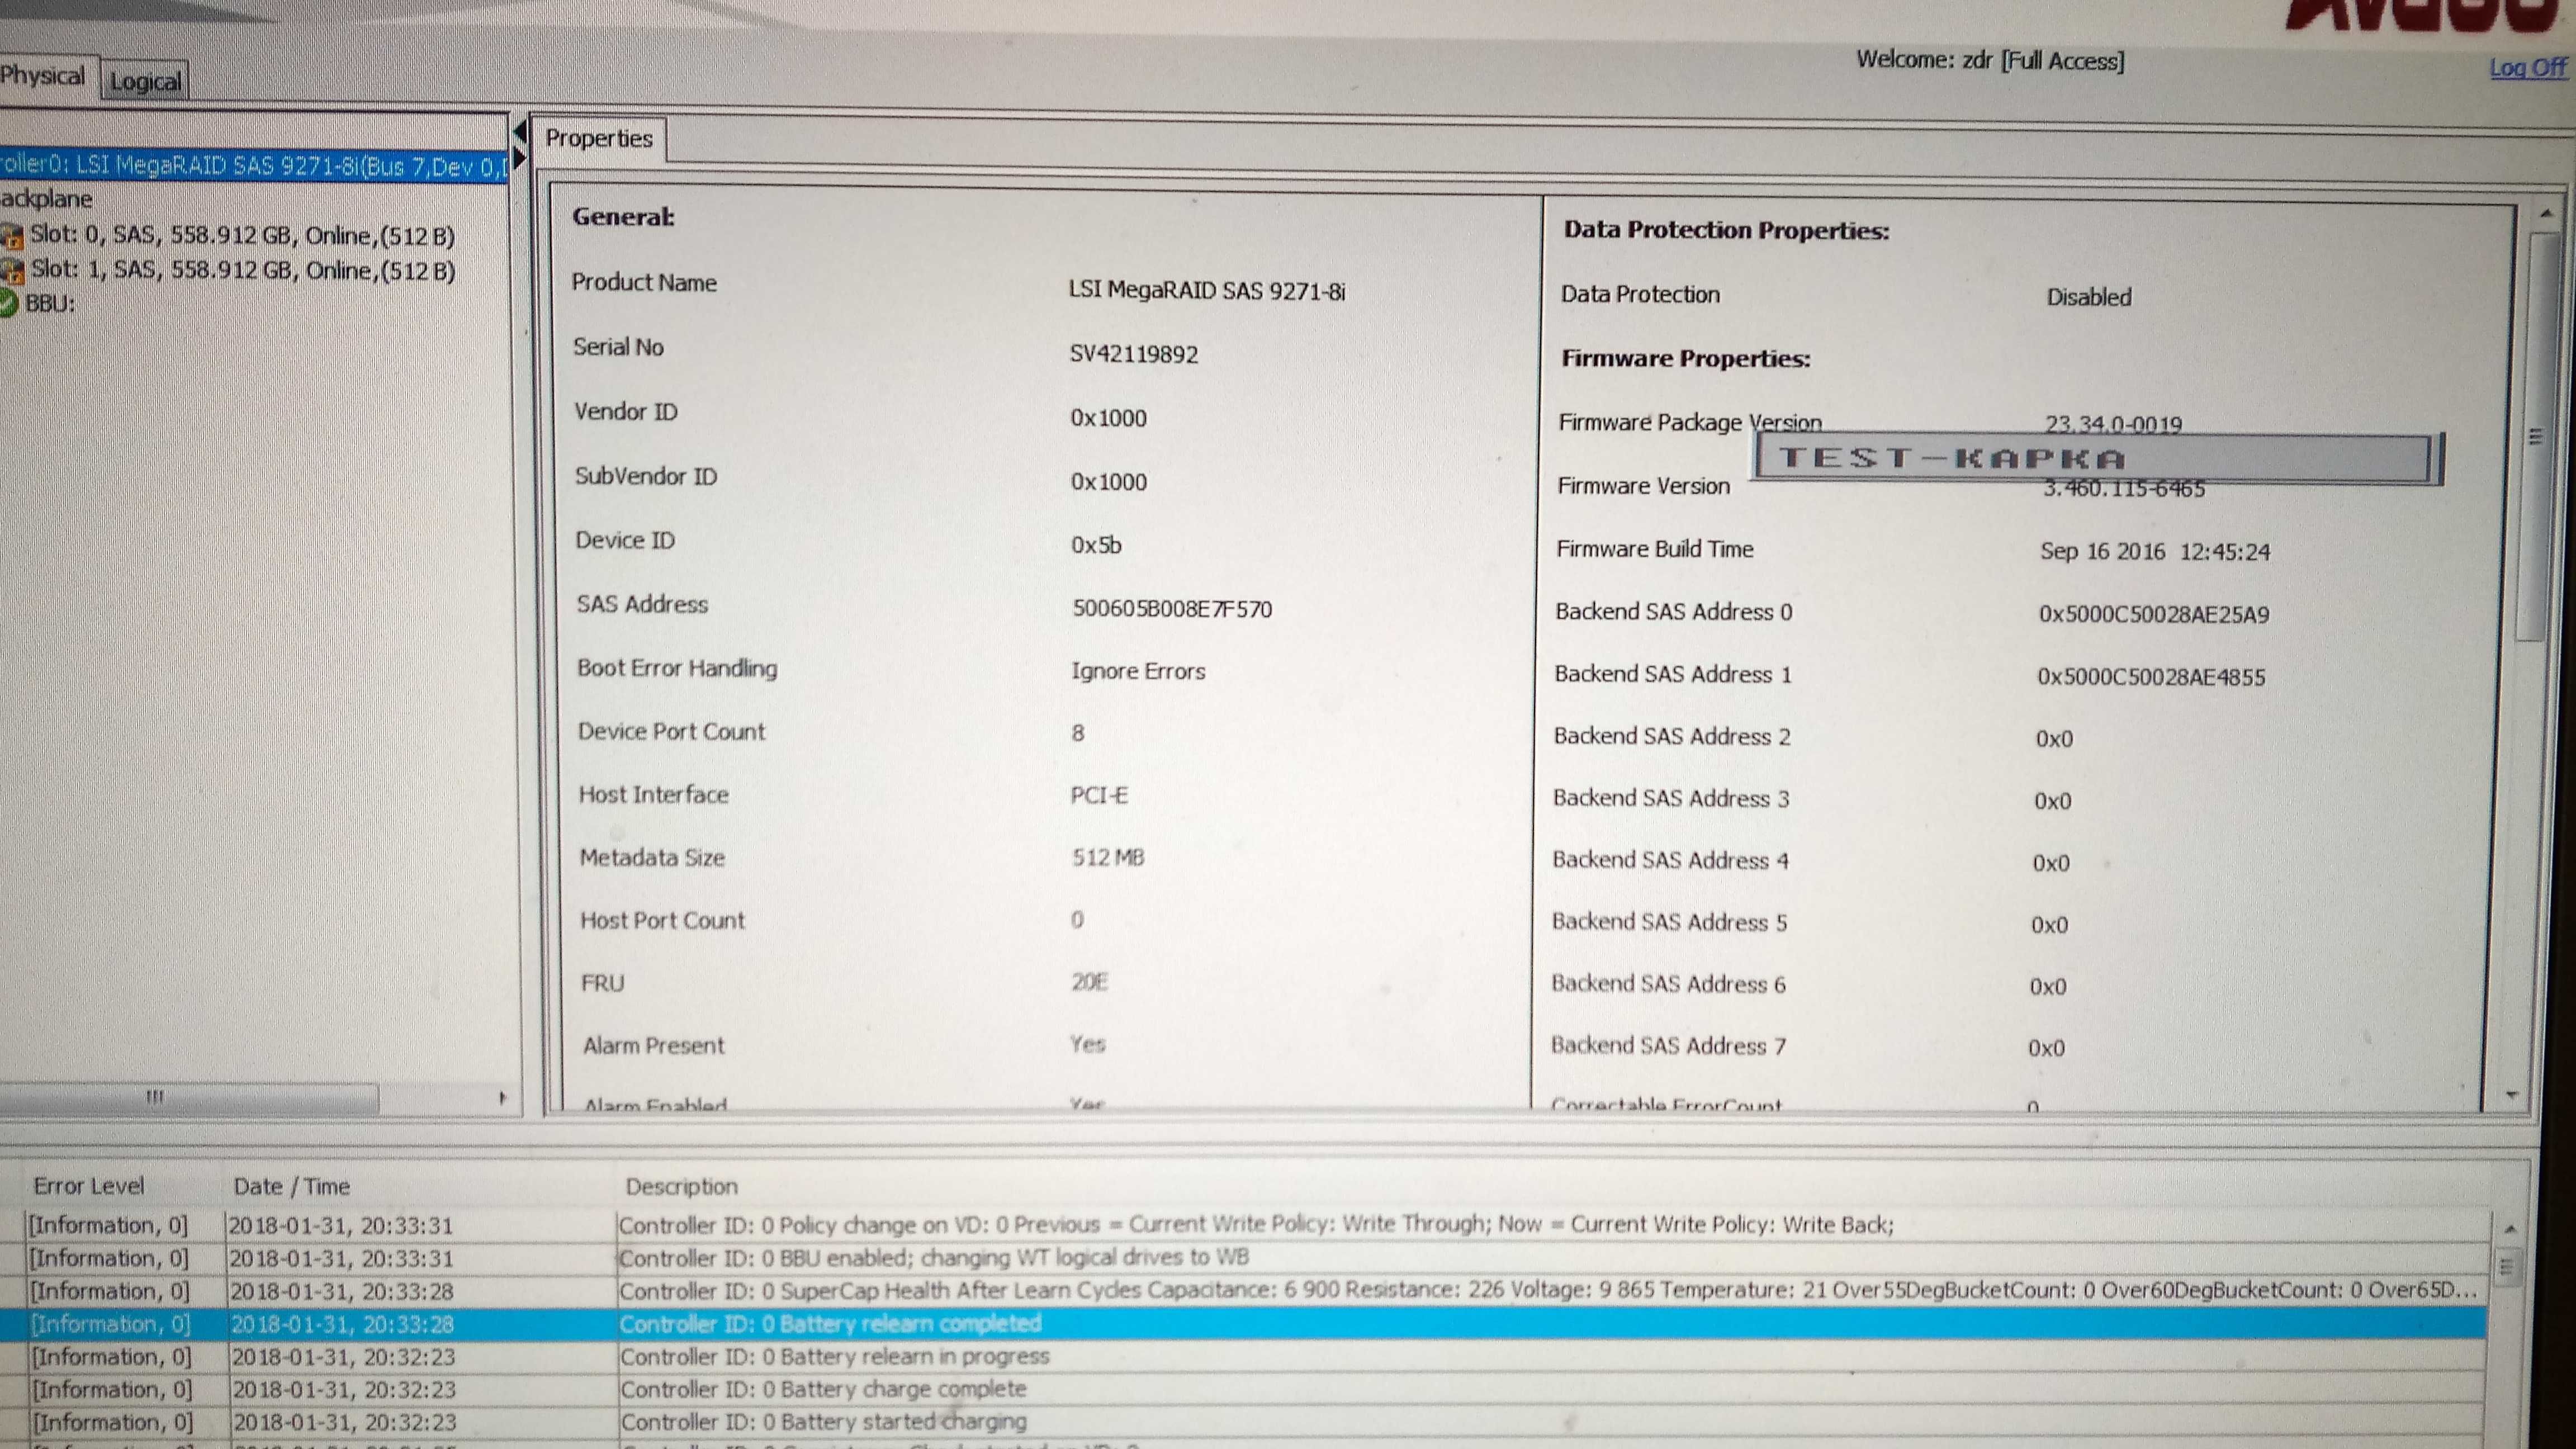Sort log by Description column header
This screenshot has height=1449, width=2576.
click(x=682, y=1187)
